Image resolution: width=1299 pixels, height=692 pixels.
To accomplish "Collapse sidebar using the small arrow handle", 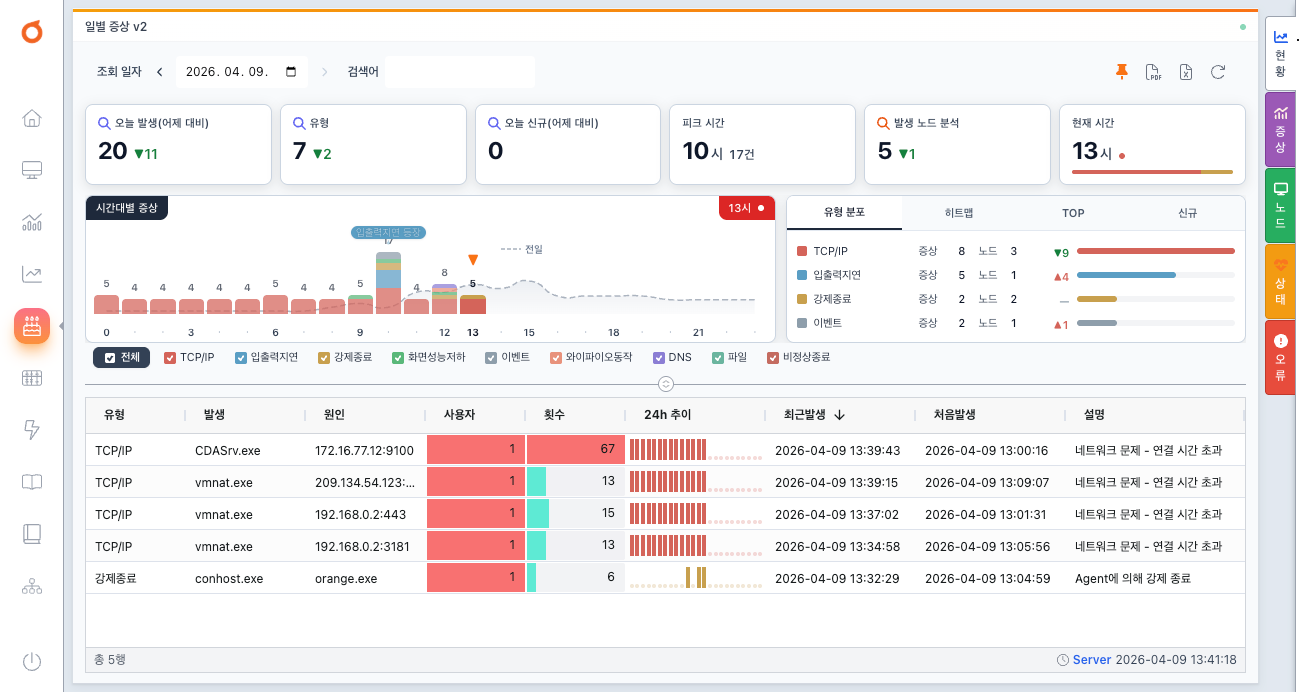I will point(60,326).
